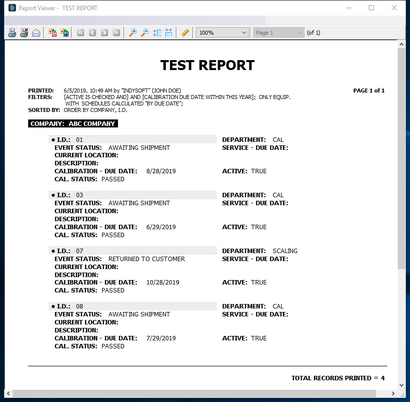Click the yellow pencil edit icon

185,33
